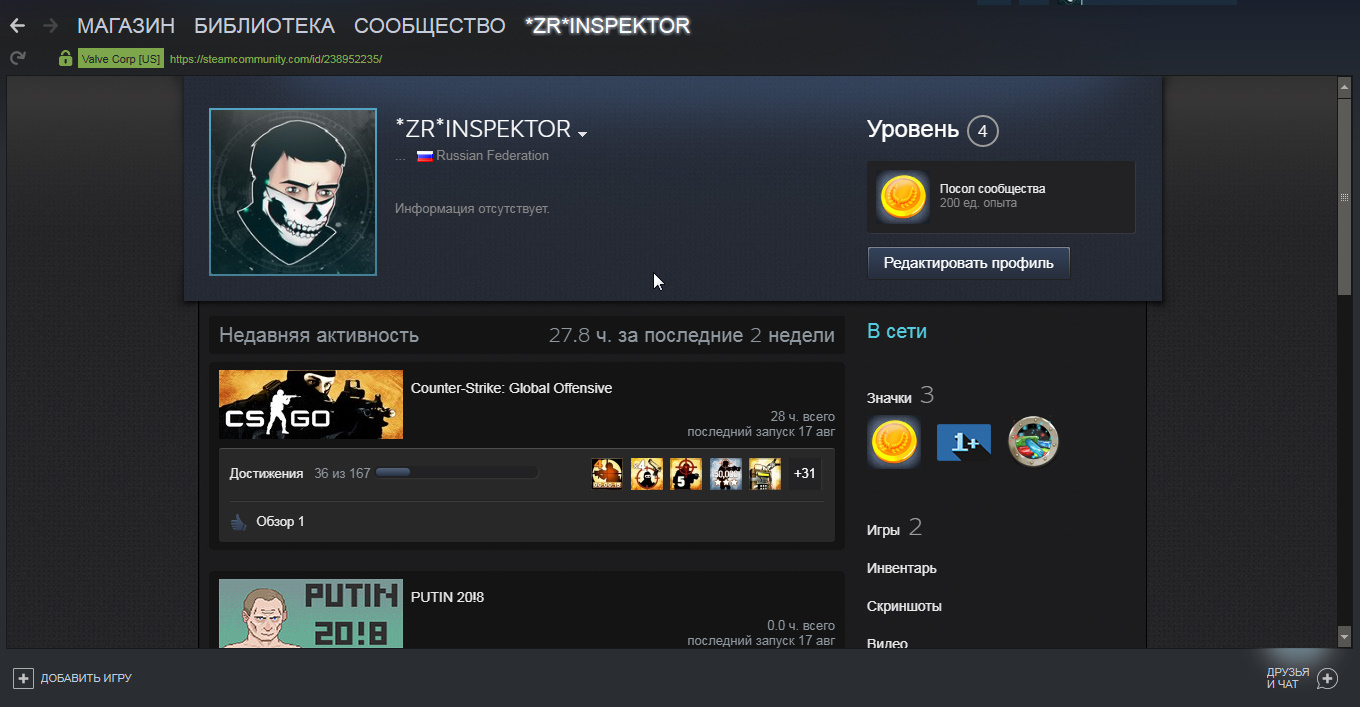Image resolution: width=1360 pixels, height=707 pixels.
Task: Open the blue 1+ badge
Action: 963,441
